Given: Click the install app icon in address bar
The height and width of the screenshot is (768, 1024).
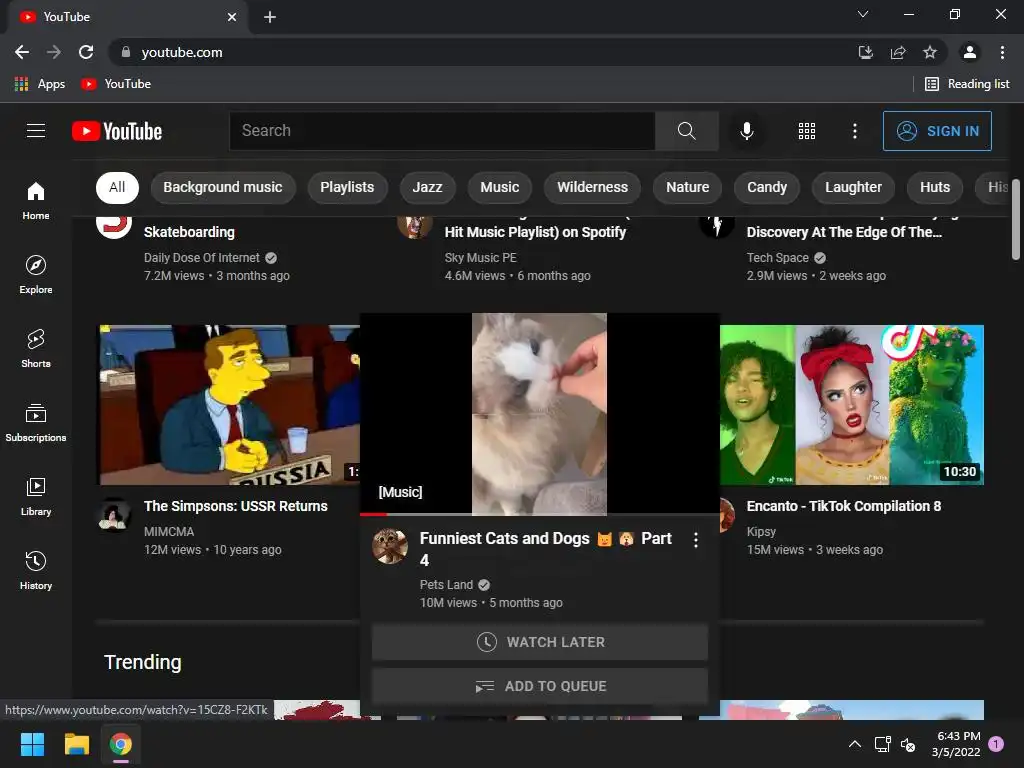Looking at the screenshot, I should (866, 52).
